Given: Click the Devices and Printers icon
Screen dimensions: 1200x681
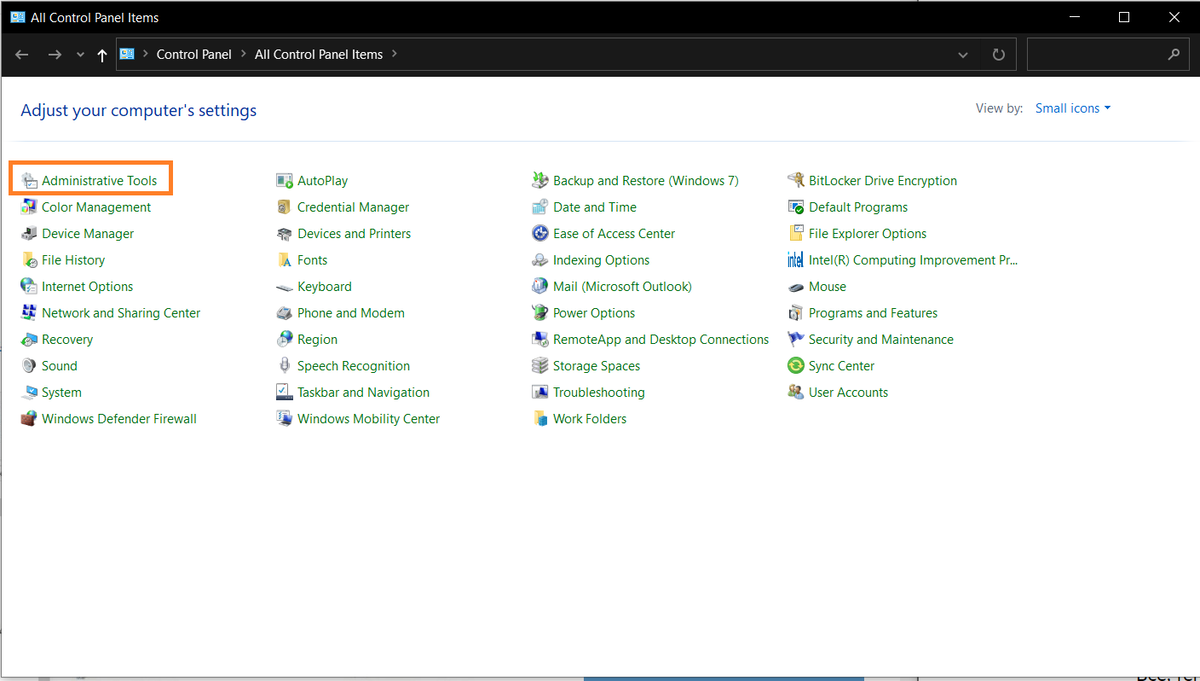Looking at the screenshot, I should (284, 234).
